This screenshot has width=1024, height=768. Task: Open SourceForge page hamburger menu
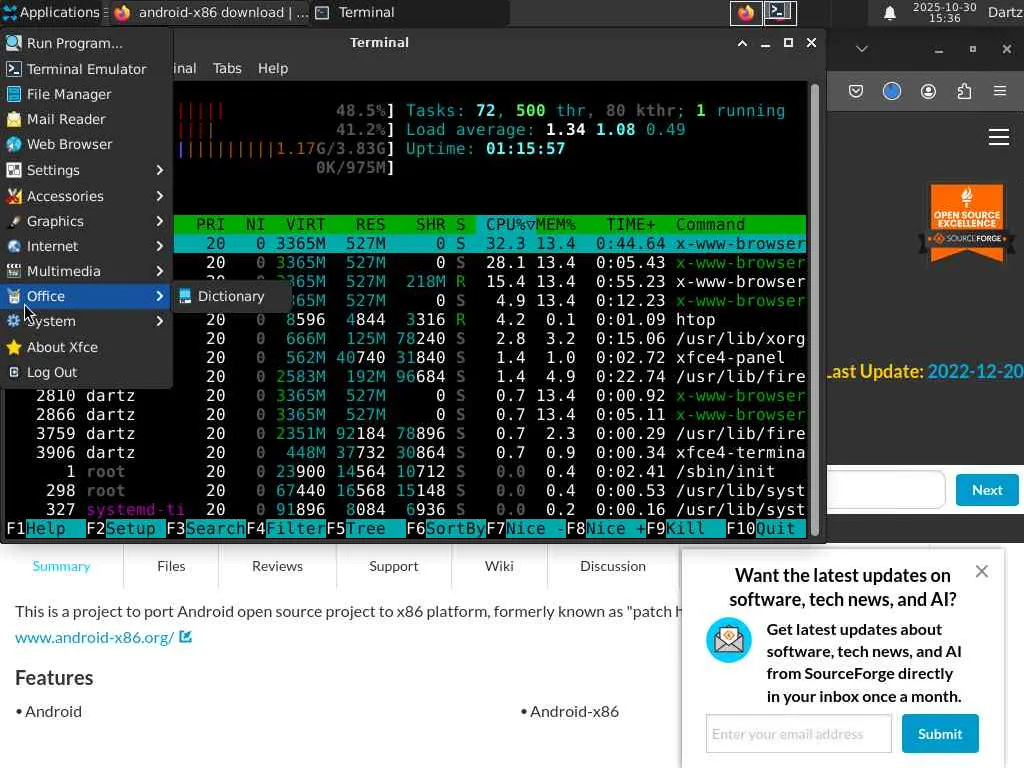click(999, 137)
